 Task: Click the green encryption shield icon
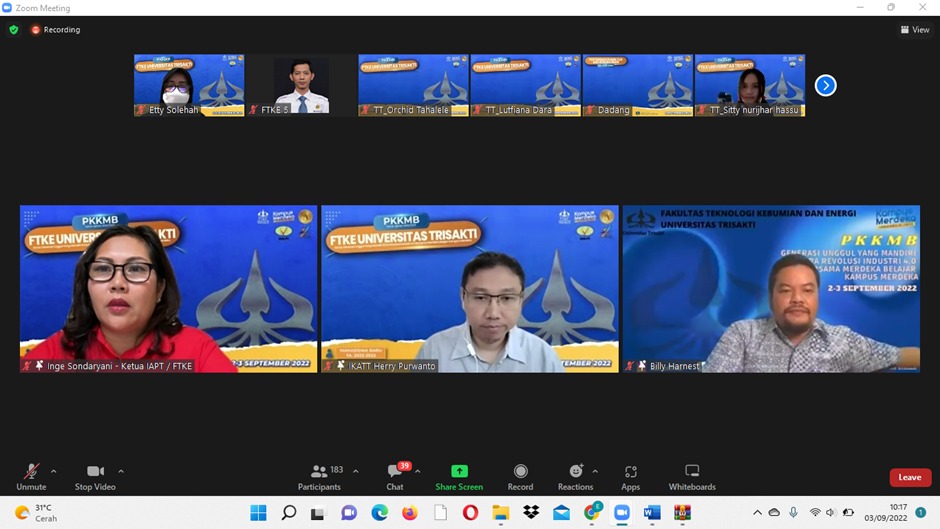[x=14, y=29]
